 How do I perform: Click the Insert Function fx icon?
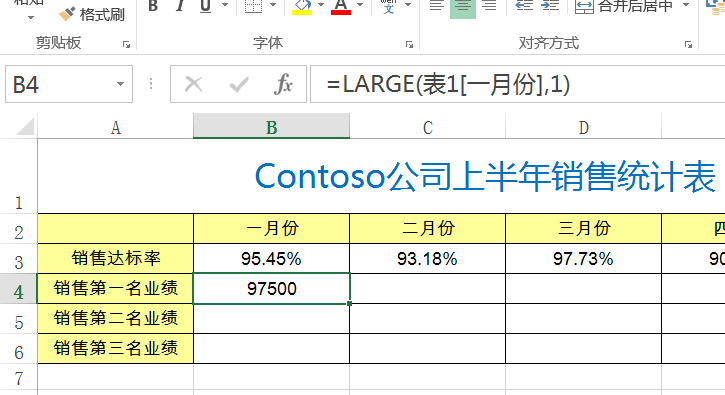click(283, 84)
